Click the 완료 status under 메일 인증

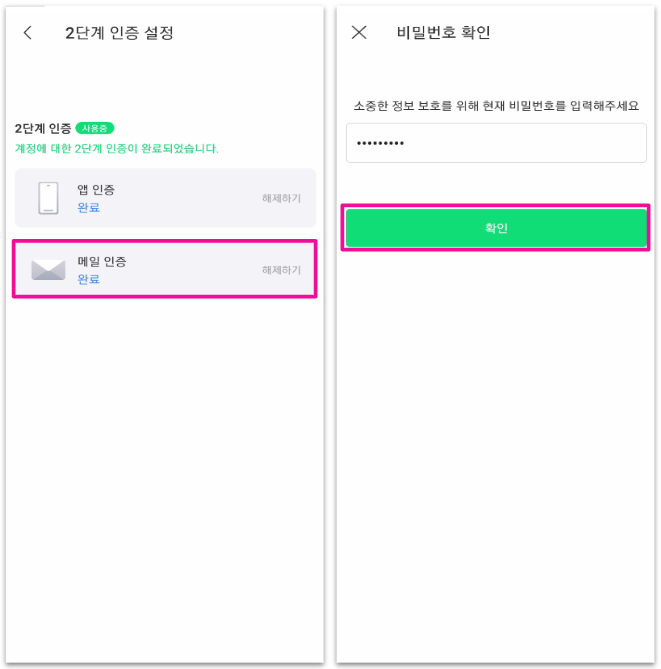(89, 279)
